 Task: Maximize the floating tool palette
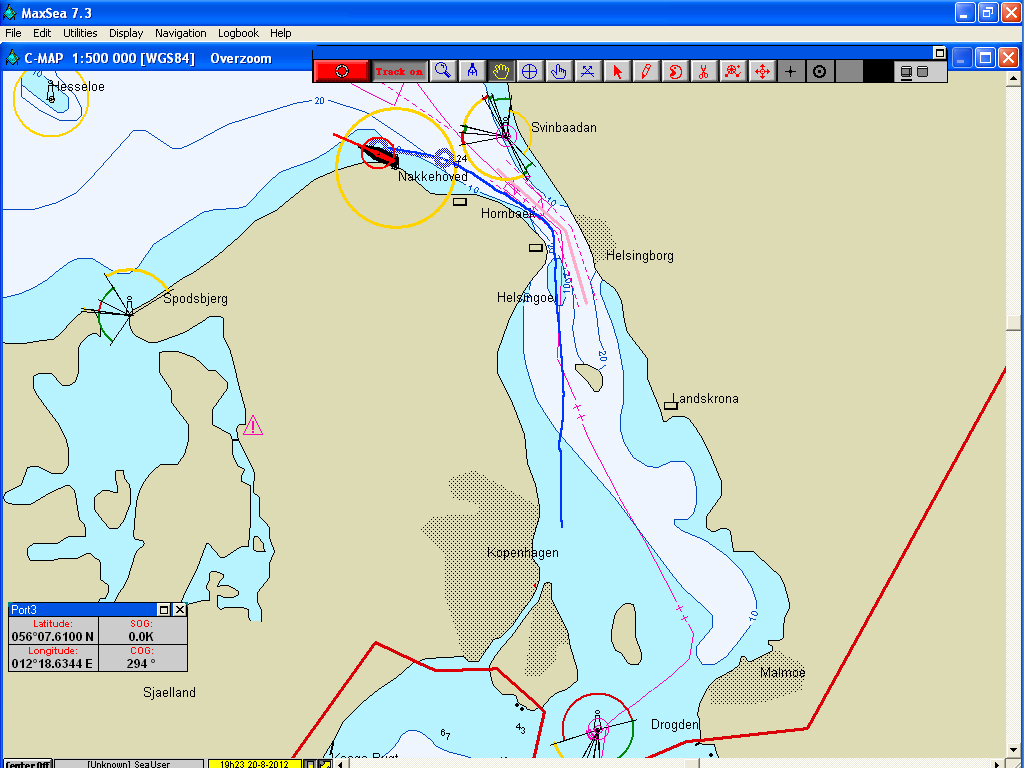click(x=939, y=53)
